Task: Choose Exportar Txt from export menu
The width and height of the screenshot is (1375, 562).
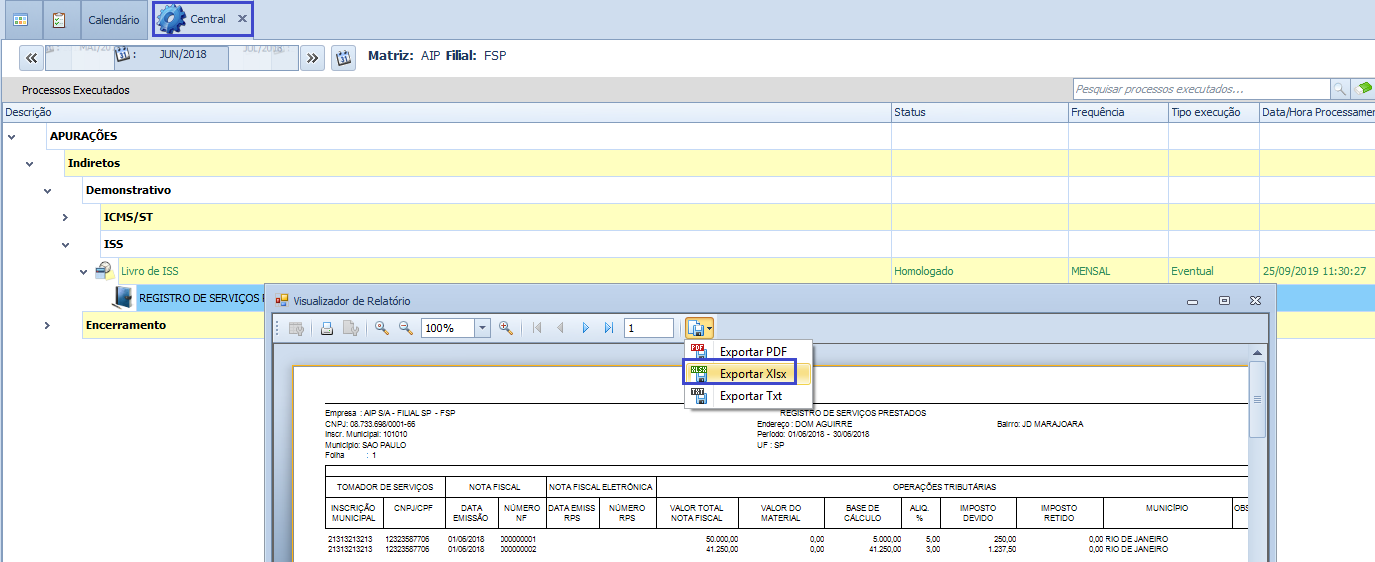Action: point(750,396)
